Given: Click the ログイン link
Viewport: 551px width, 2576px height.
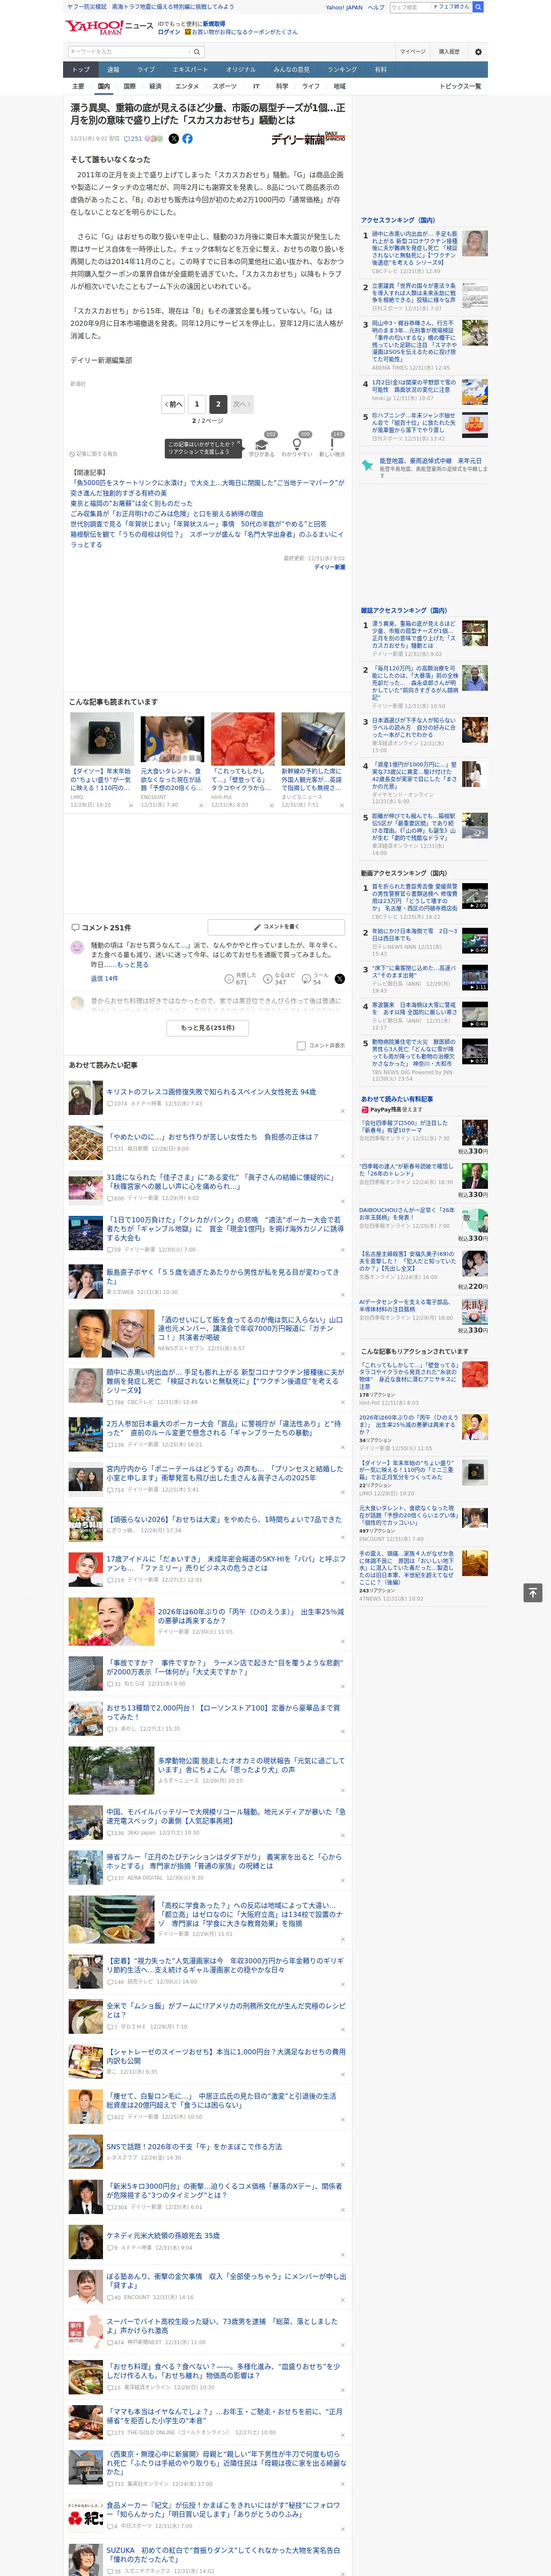Looking at the screenshot, I should click(x=169, y=32).
